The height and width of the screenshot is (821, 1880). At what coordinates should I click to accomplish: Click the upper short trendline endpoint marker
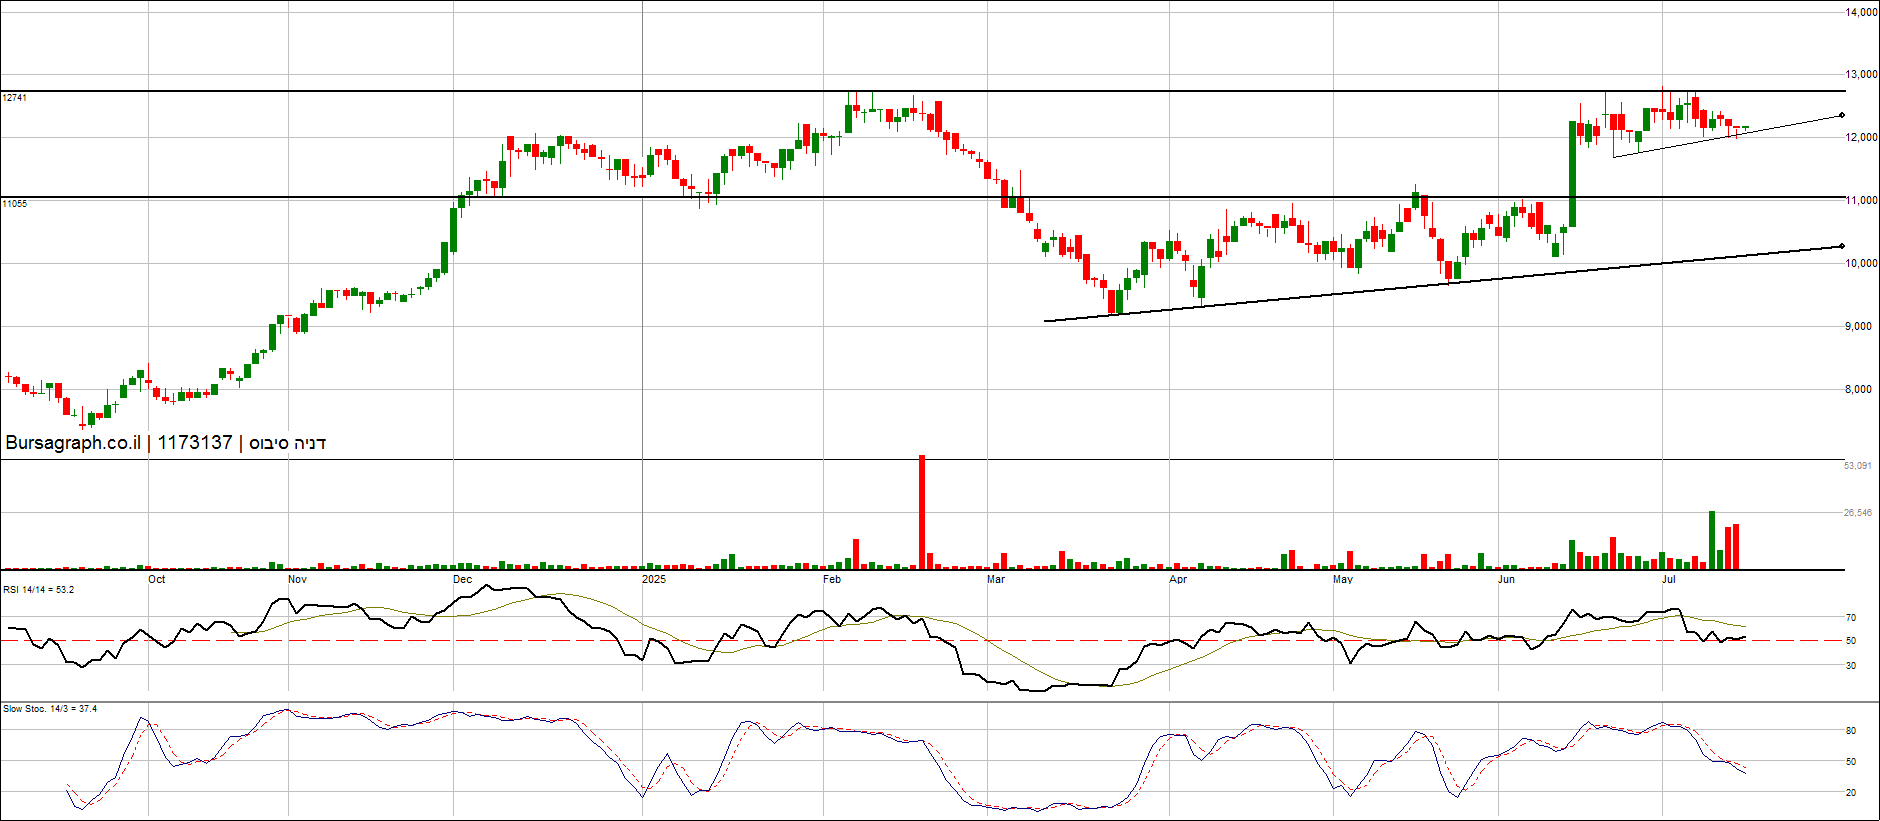pyautogui.click(x=1842, y=116)
